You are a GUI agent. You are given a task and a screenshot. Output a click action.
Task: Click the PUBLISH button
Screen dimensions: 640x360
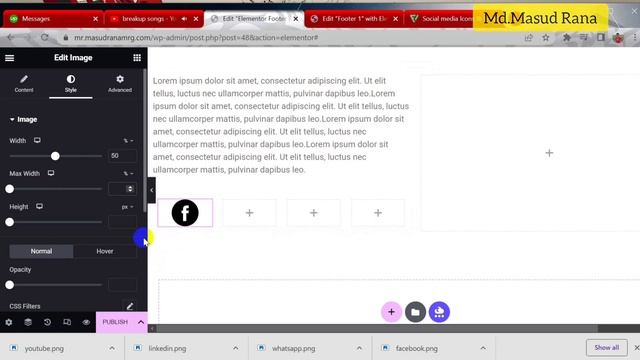[115, 322]
